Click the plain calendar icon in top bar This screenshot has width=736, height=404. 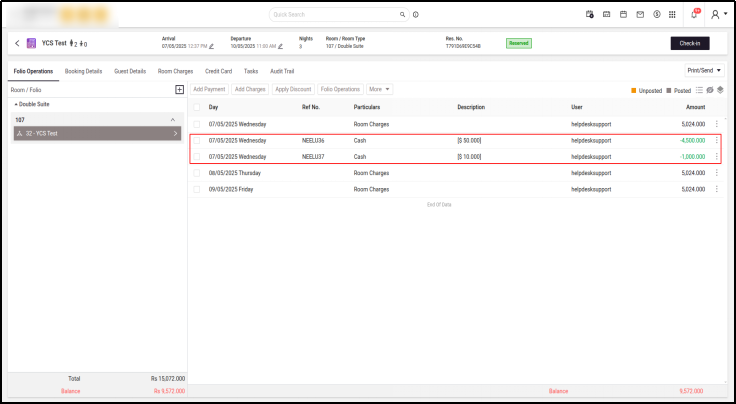click(x=623, y=15)
